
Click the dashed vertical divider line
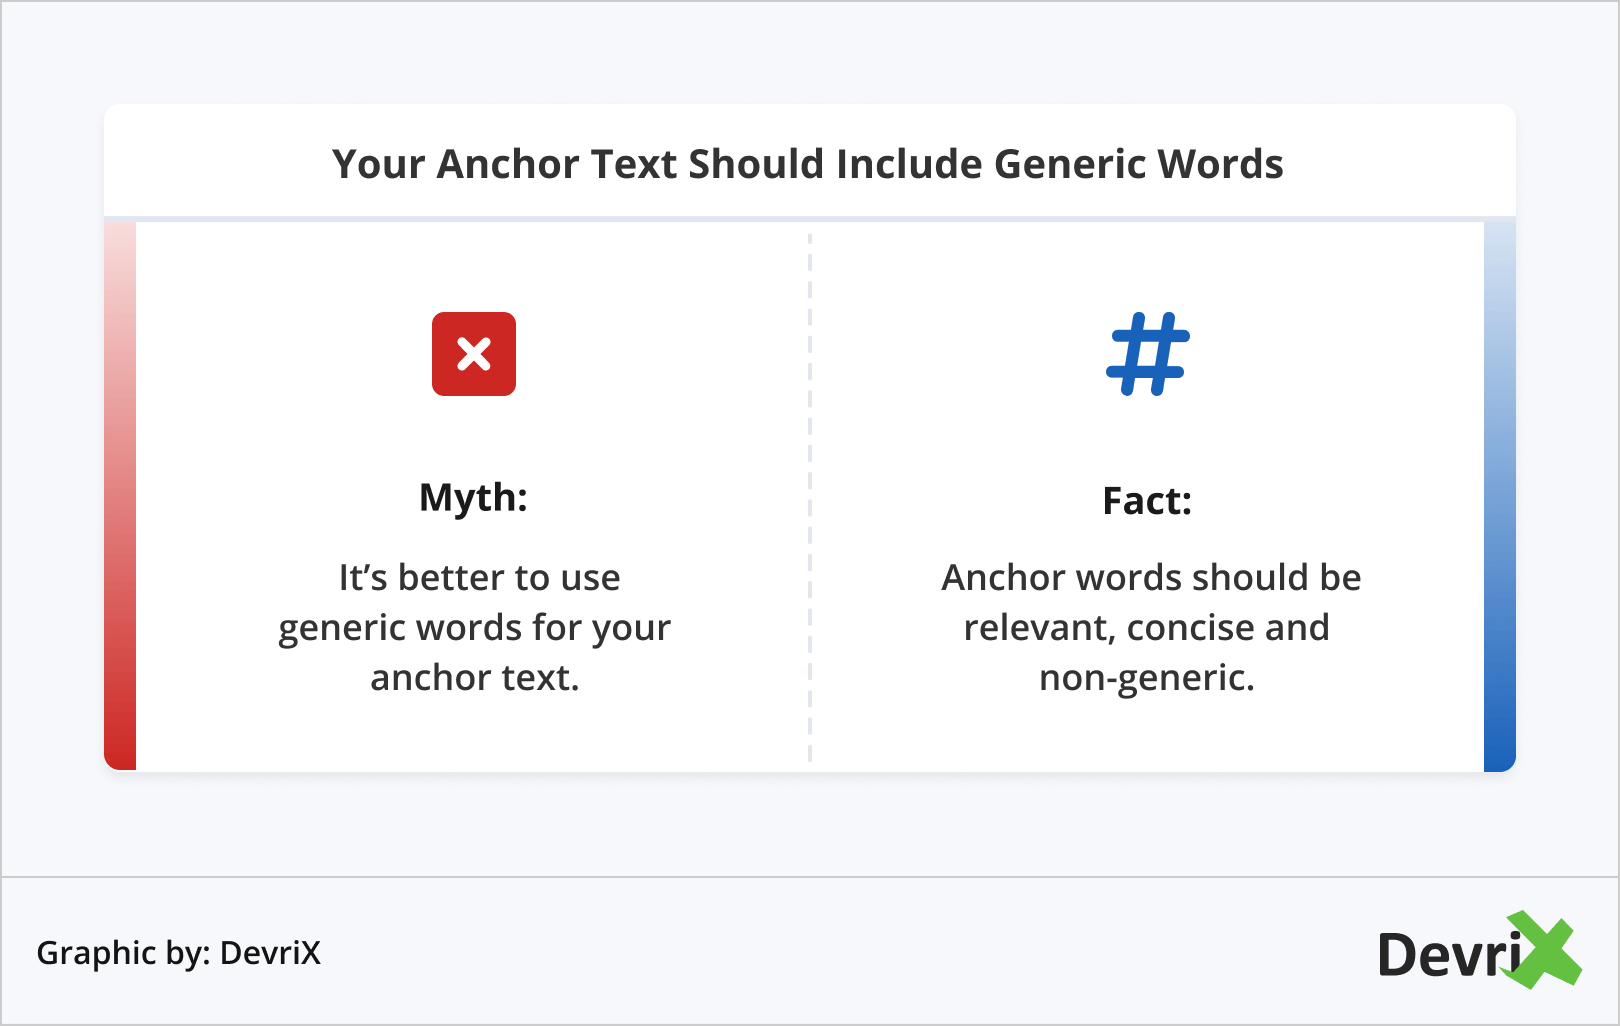(810, 496)
